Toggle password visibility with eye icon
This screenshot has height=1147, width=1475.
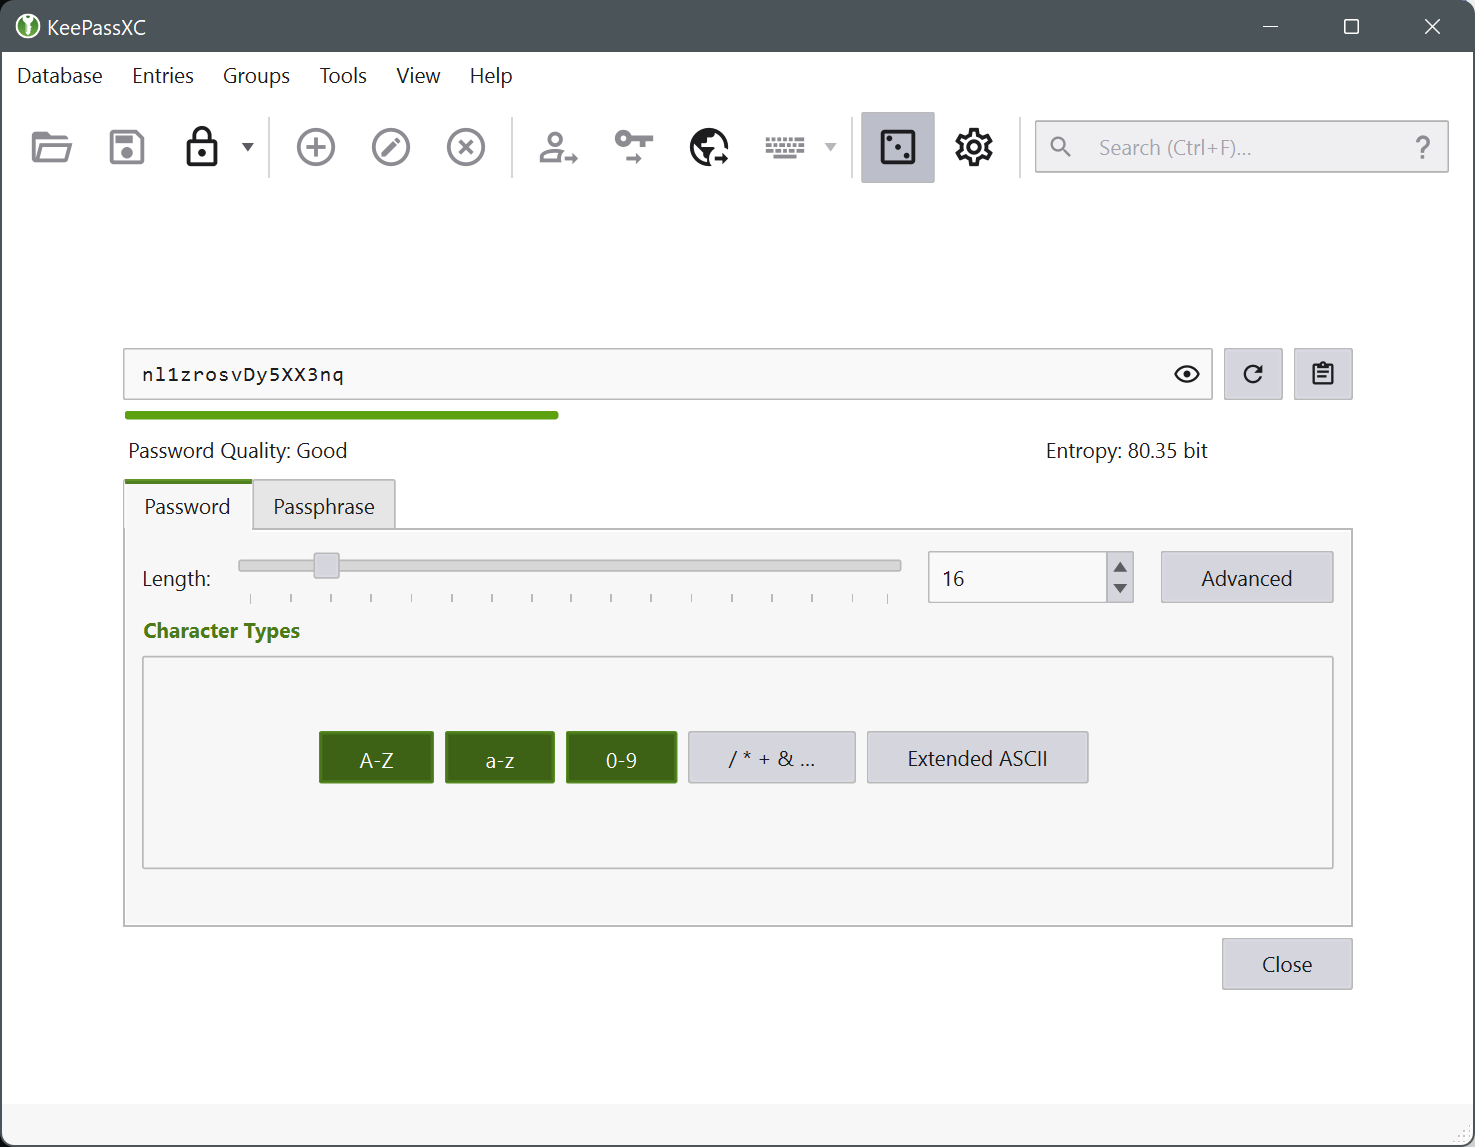click(x=1187, y=374)
